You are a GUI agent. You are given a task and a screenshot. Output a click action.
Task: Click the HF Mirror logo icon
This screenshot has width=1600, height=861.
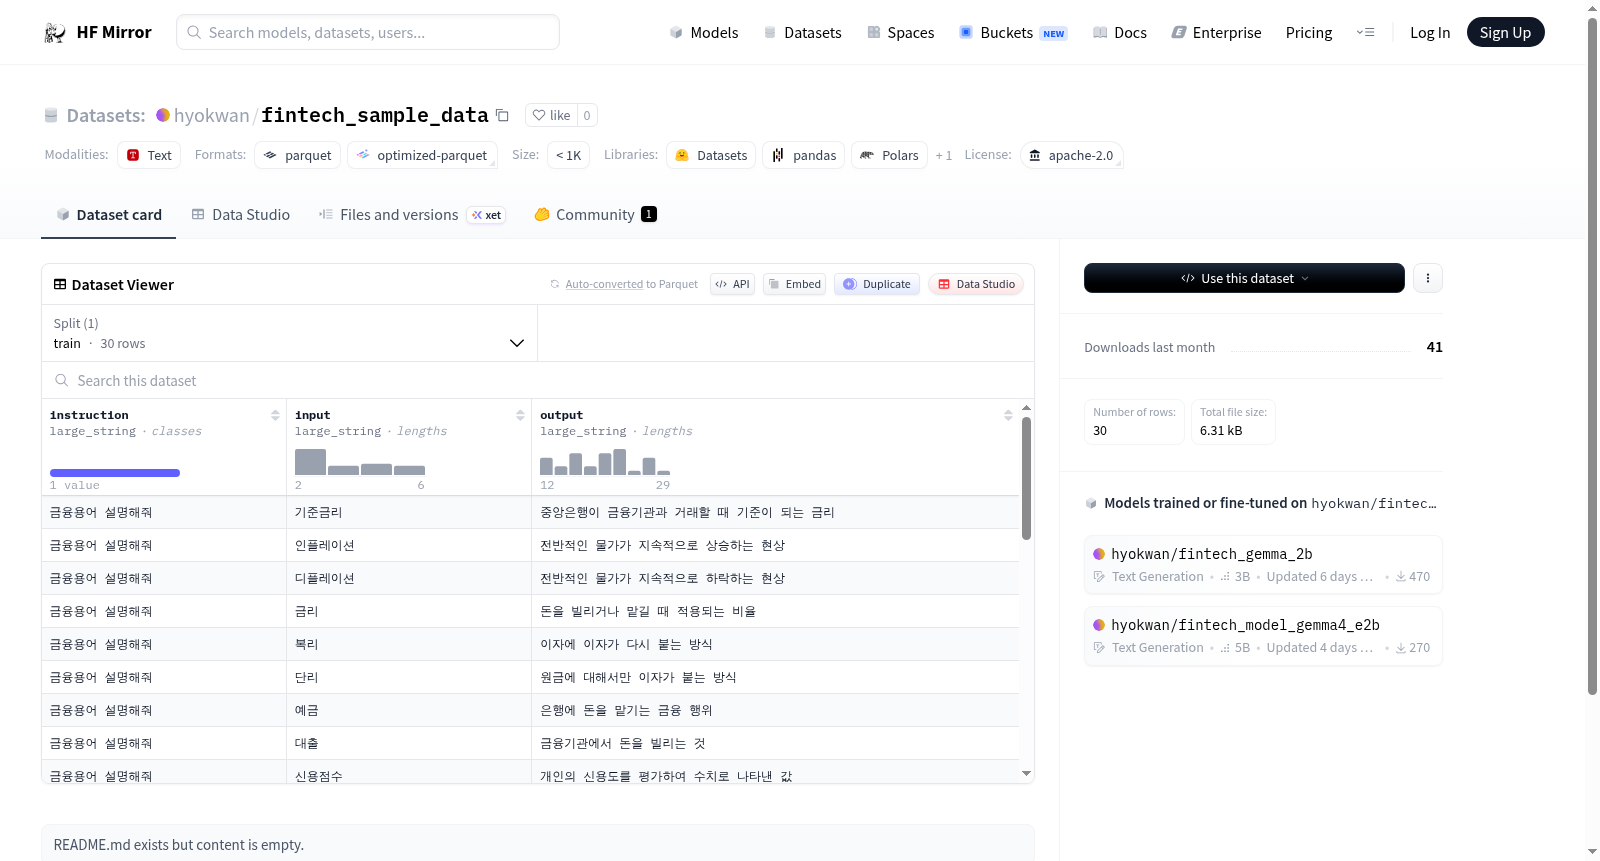pyautogui.click(x=55, y=32)
